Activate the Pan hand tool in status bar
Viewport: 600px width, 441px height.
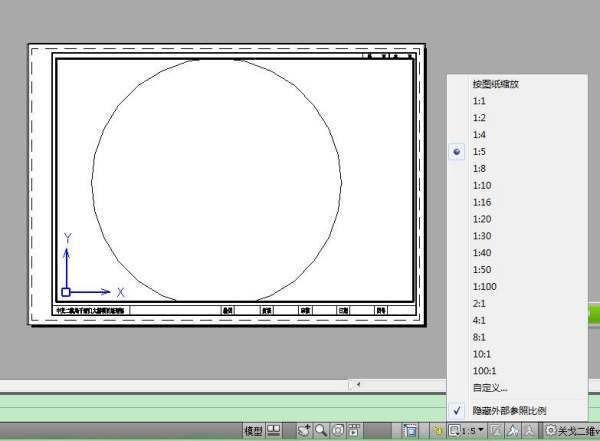click(305, 431)
